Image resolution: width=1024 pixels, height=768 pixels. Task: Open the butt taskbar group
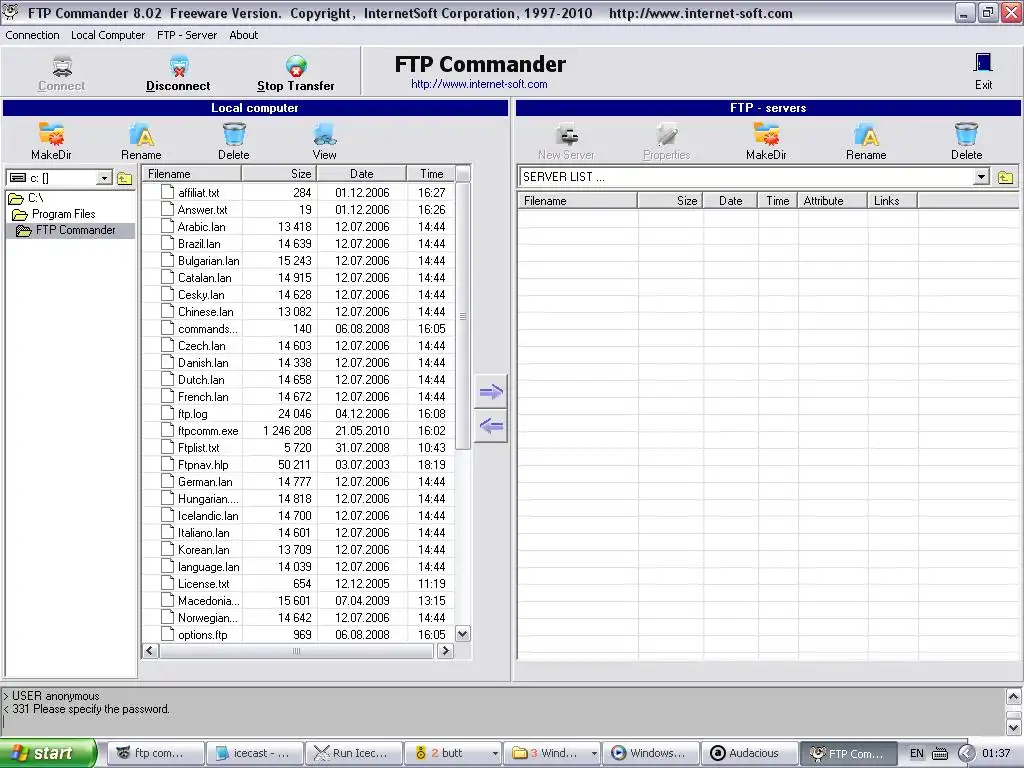(453, 754)
